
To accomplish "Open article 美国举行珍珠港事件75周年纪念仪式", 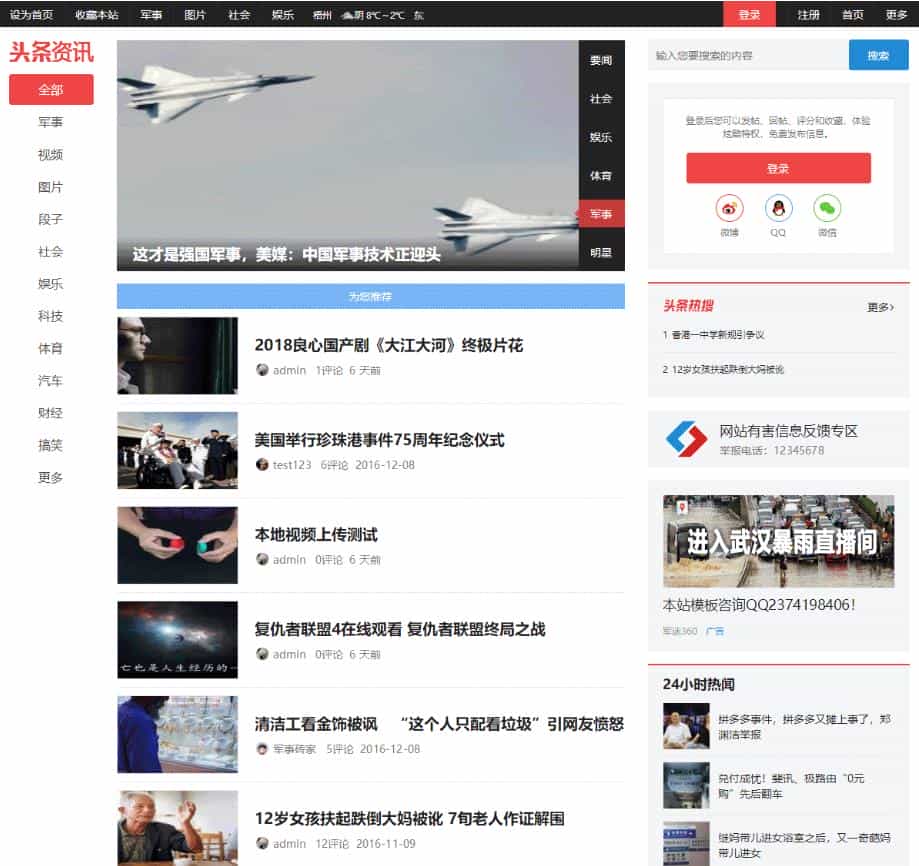I will [379, 440].
